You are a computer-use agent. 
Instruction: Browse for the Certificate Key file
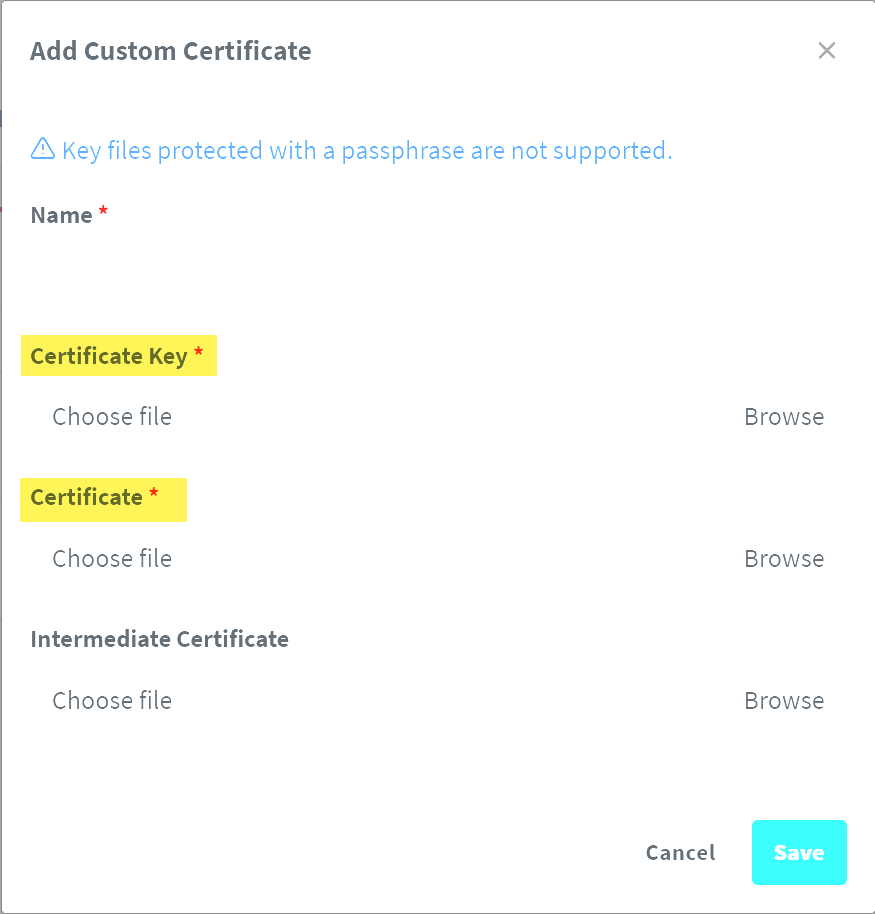click(x=784, y=417)
